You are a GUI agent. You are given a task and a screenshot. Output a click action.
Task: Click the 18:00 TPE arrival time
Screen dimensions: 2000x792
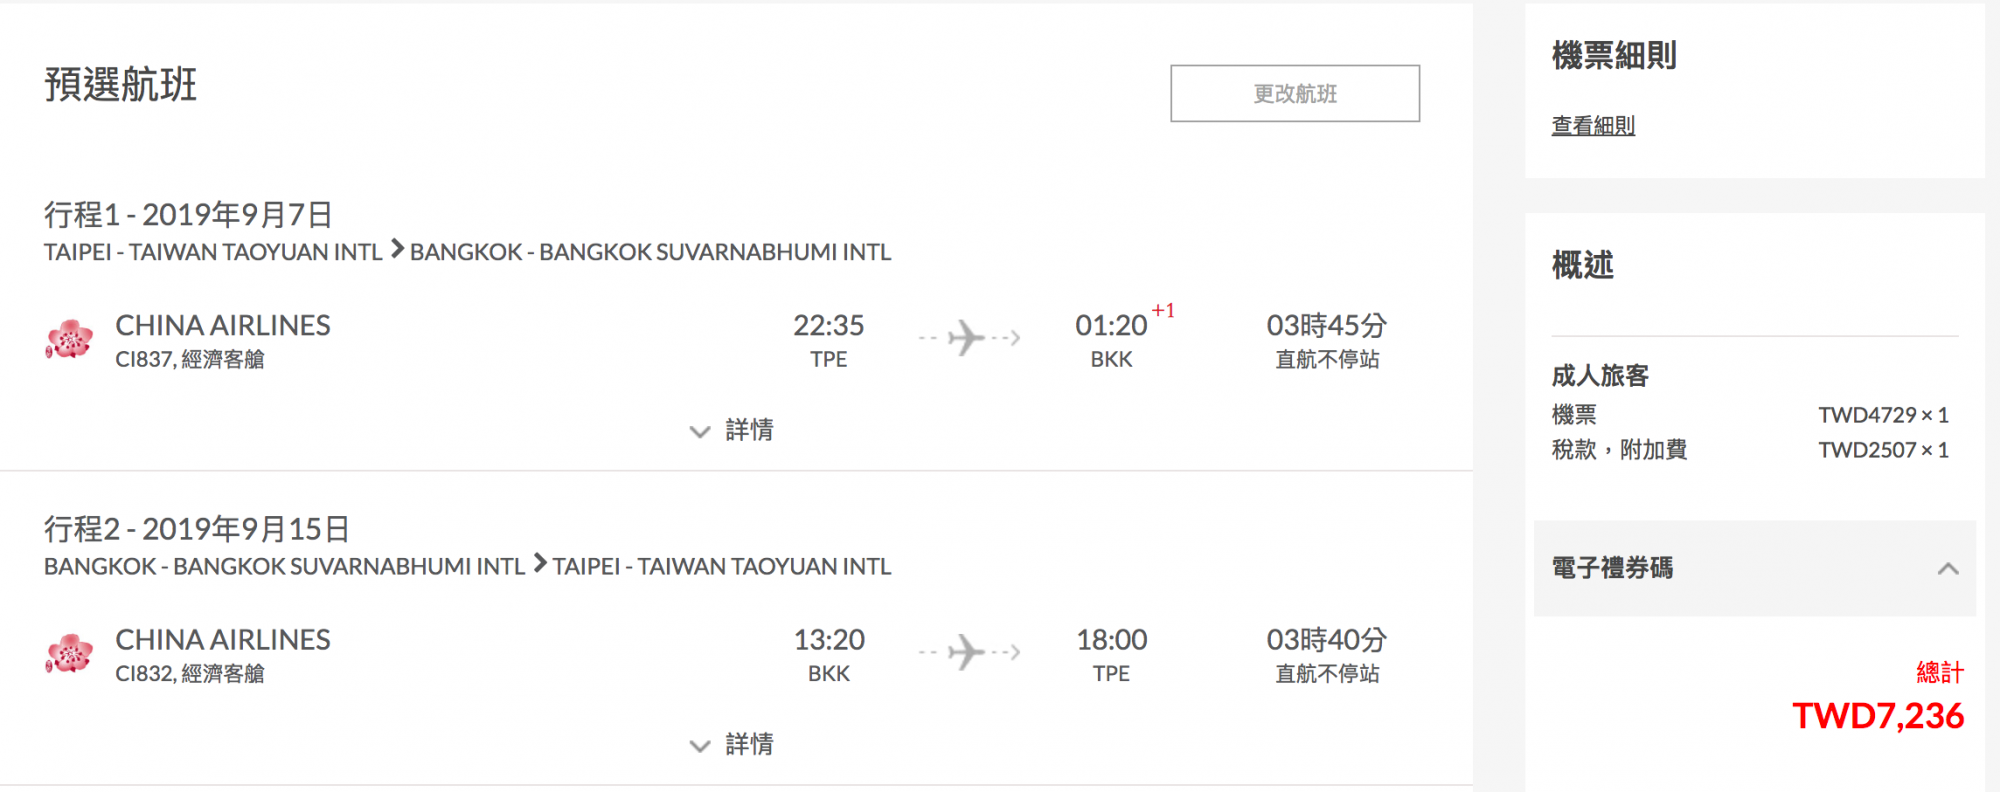coord(1111,640)
